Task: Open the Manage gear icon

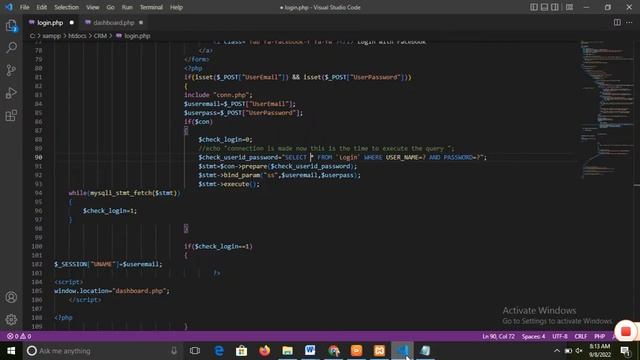Action: 11,320
